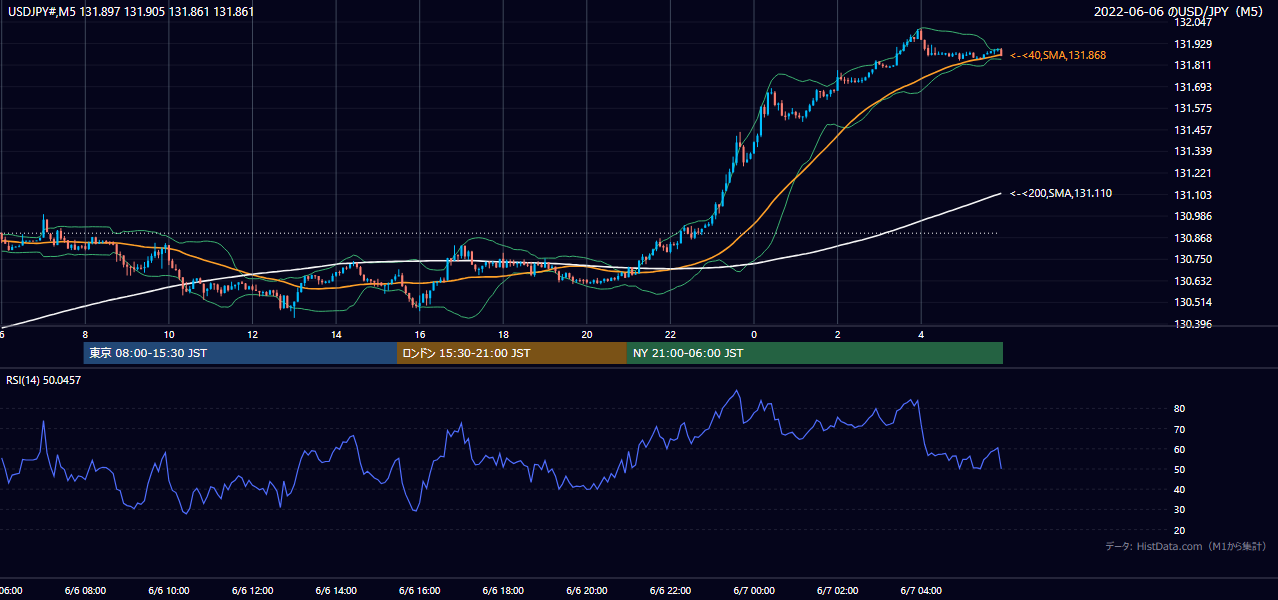Select the NY 21:00-06:00 JST session bar
Image resolution: width=1278 pixels, height=600 pixels.
815,353
